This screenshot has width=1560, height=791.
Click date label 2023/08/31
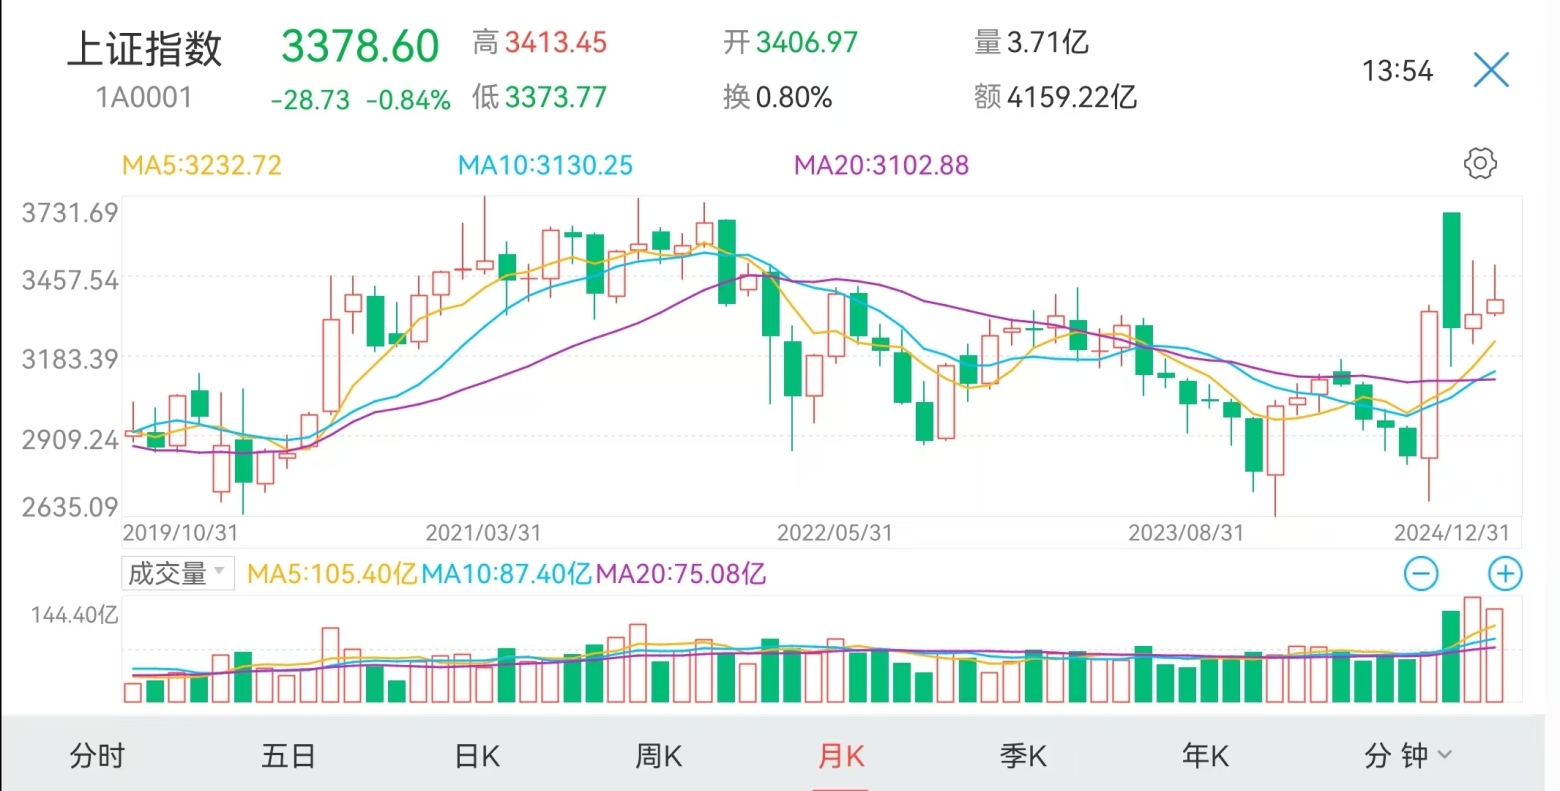[1186, 533]
